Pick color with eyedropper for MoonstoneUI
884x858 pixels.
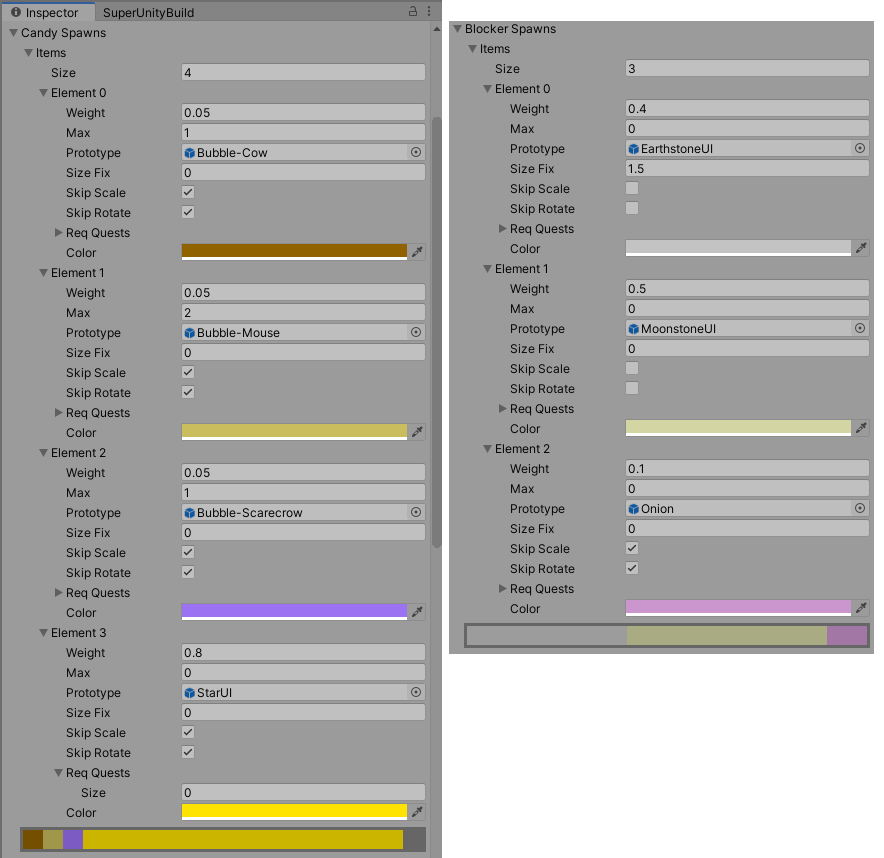coord(861,428)
